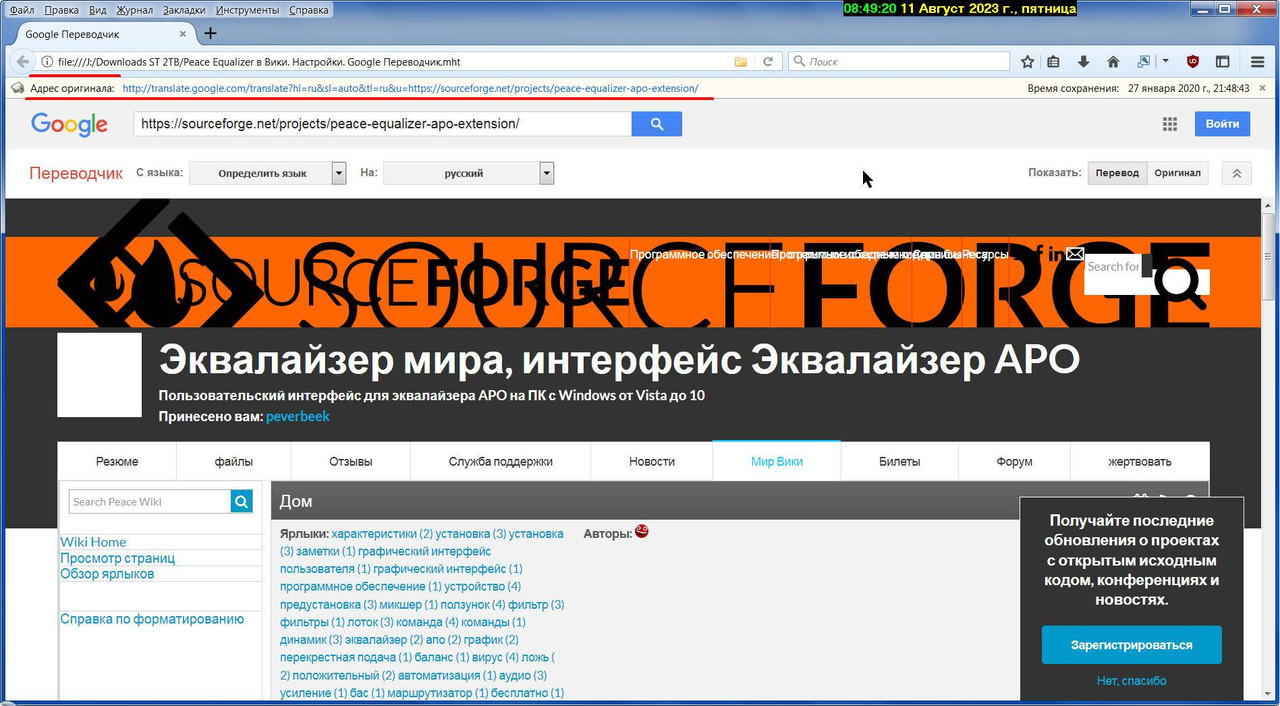Open жертвовать tab

[1139, 461]
